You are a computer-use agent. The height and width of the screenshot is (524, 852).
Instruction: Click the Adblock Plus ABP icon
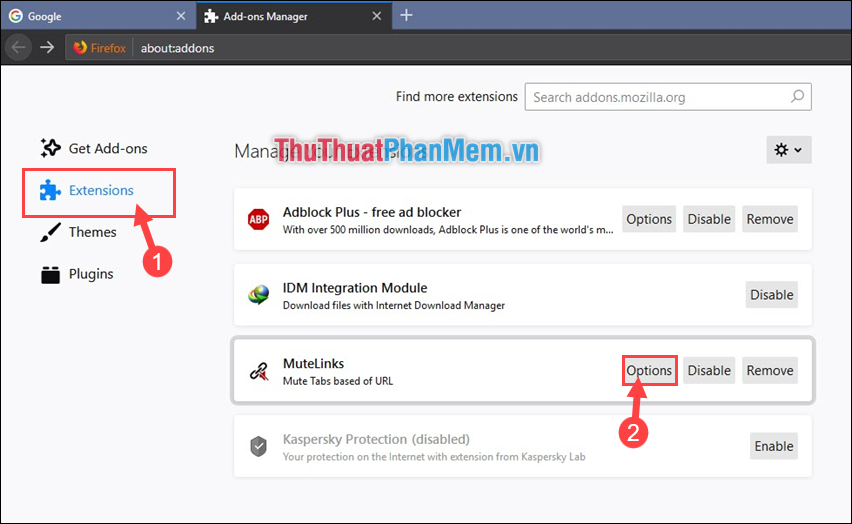pyautogui.click(x=258, y=219)
